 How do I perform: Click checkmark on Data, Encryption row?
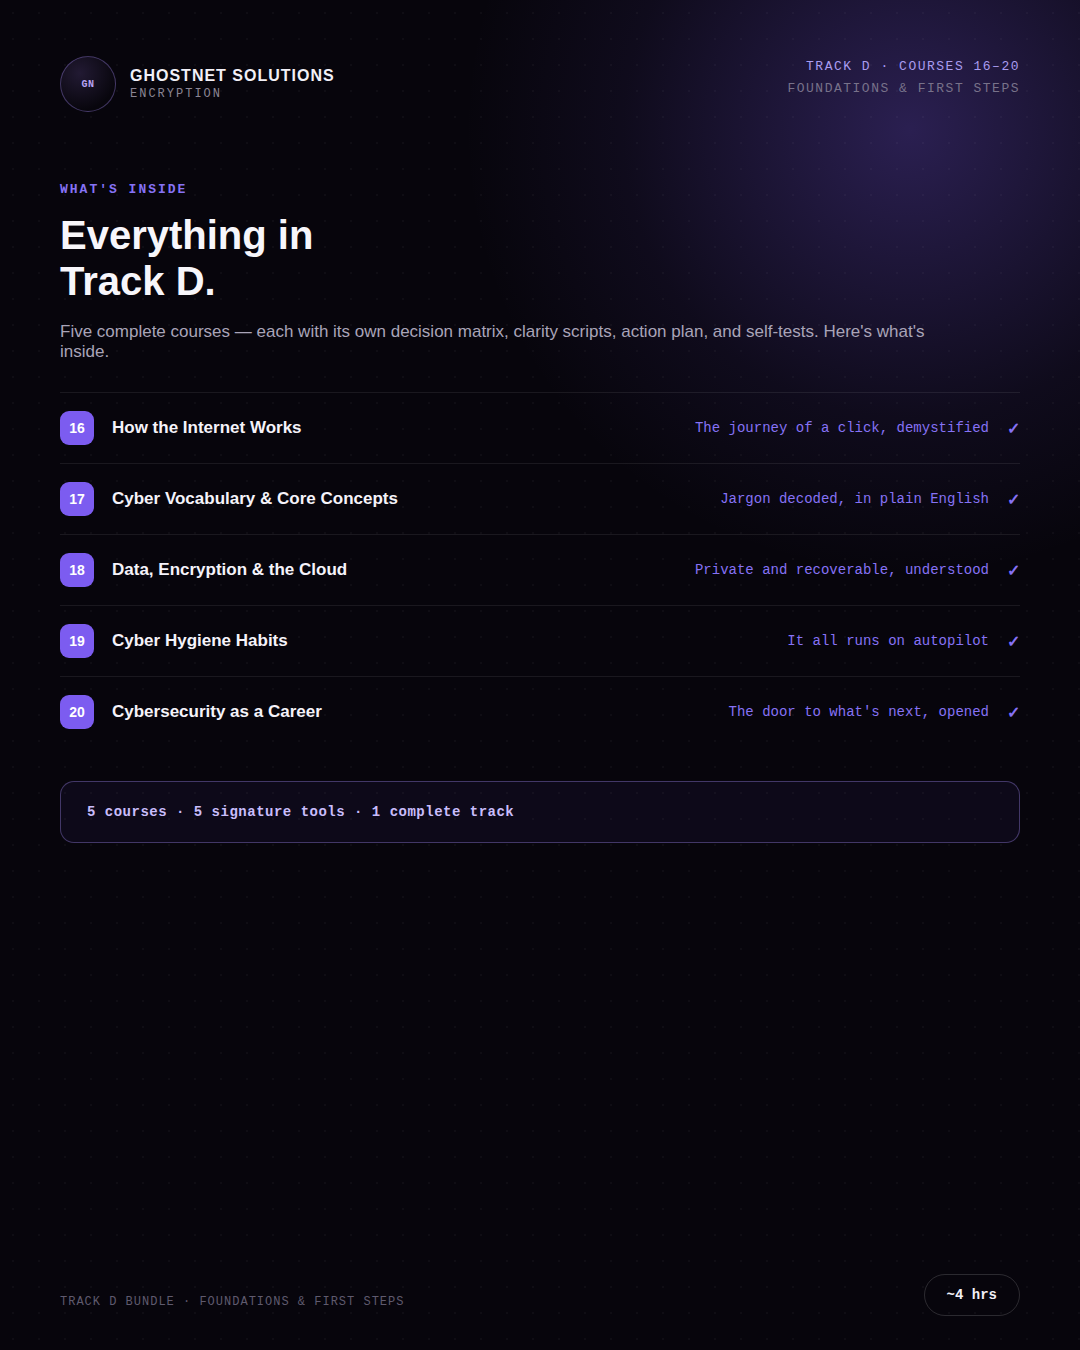coord(1013,570)
